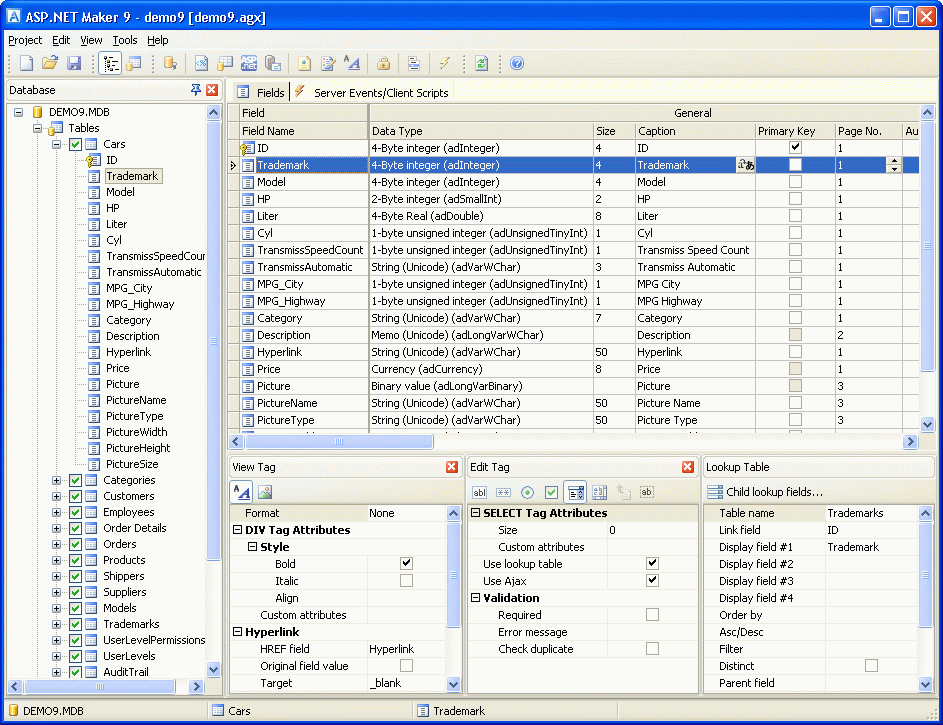
Task: Click the green refresh toolbar icon
Action: click(x=481, y=63)
